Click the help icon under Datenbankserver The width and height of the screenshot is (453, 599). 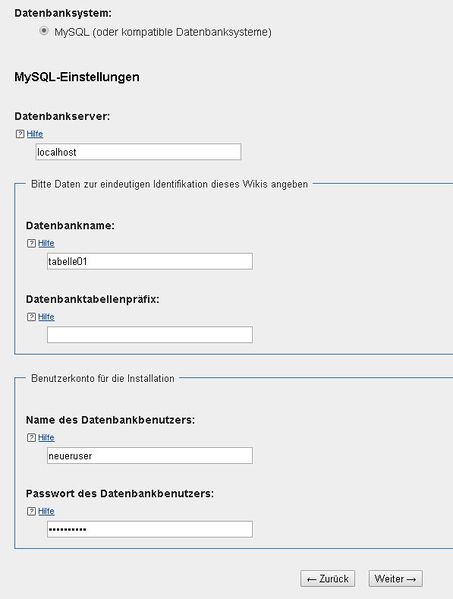20,134
